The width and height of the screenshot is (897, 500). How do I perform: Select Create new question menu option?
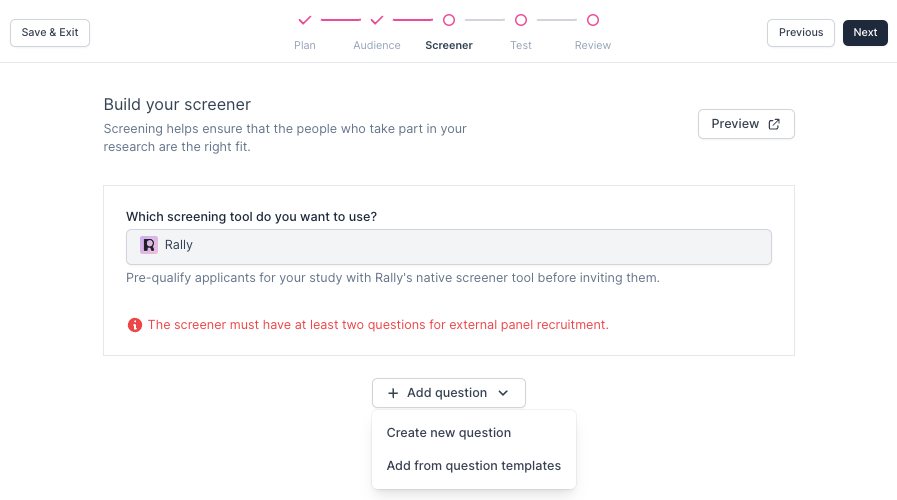tap(449, 433)
